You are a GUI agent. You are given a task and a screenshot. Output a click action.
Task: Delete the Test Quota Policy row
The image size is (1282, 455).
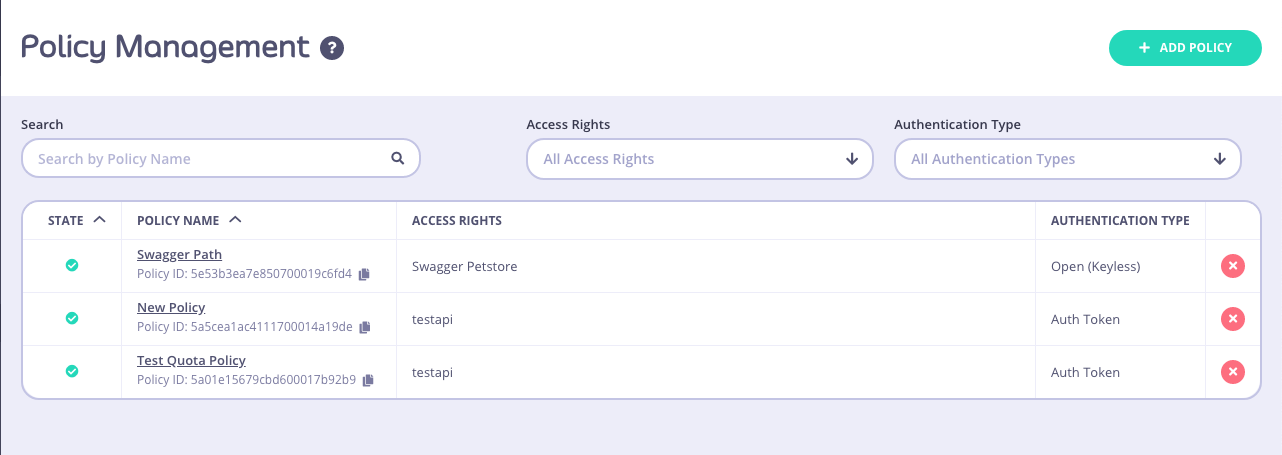coord(1232,372)
